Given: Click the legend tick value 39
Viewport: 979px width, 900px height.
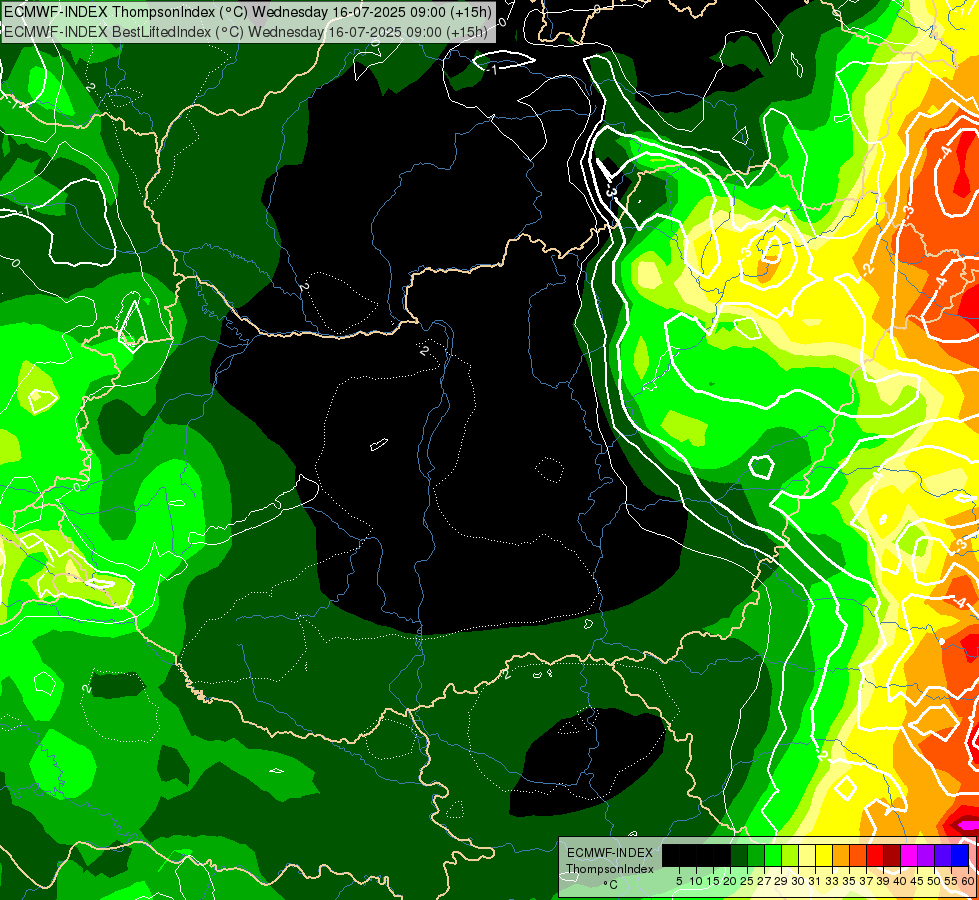Looking at the screenshot, I should click(x=883, y=881).
